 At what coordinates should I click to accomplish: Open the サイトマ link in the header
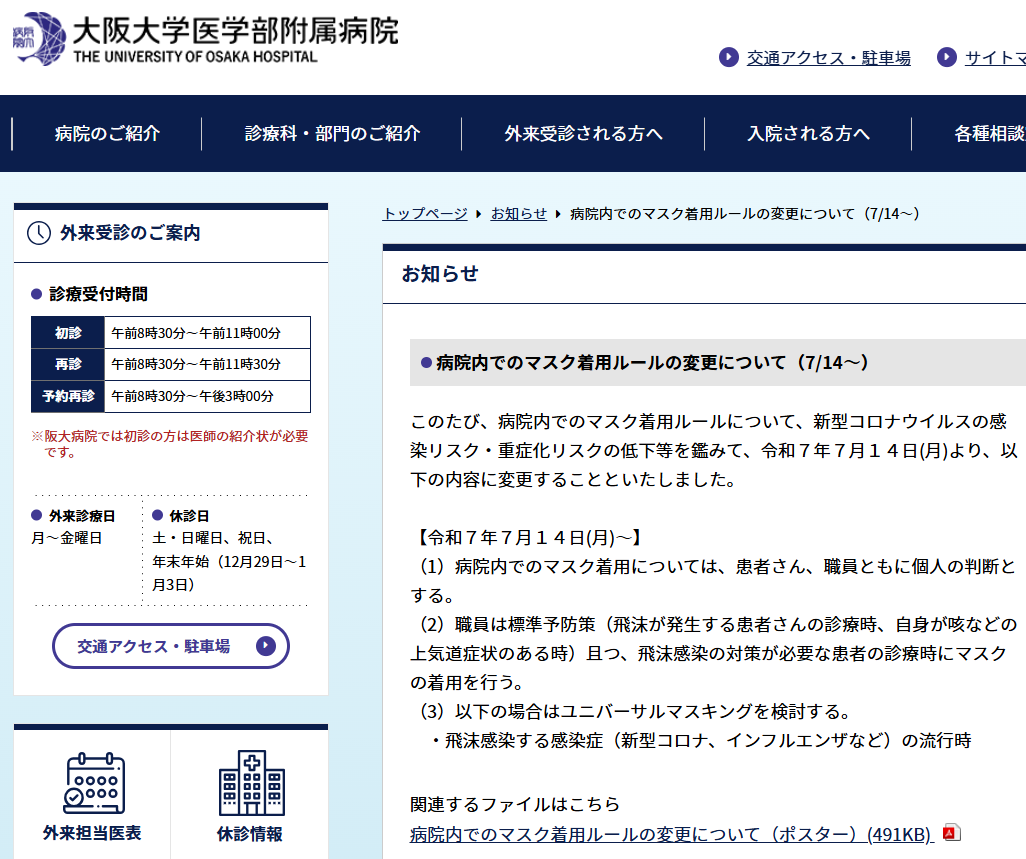coord(995,58)
